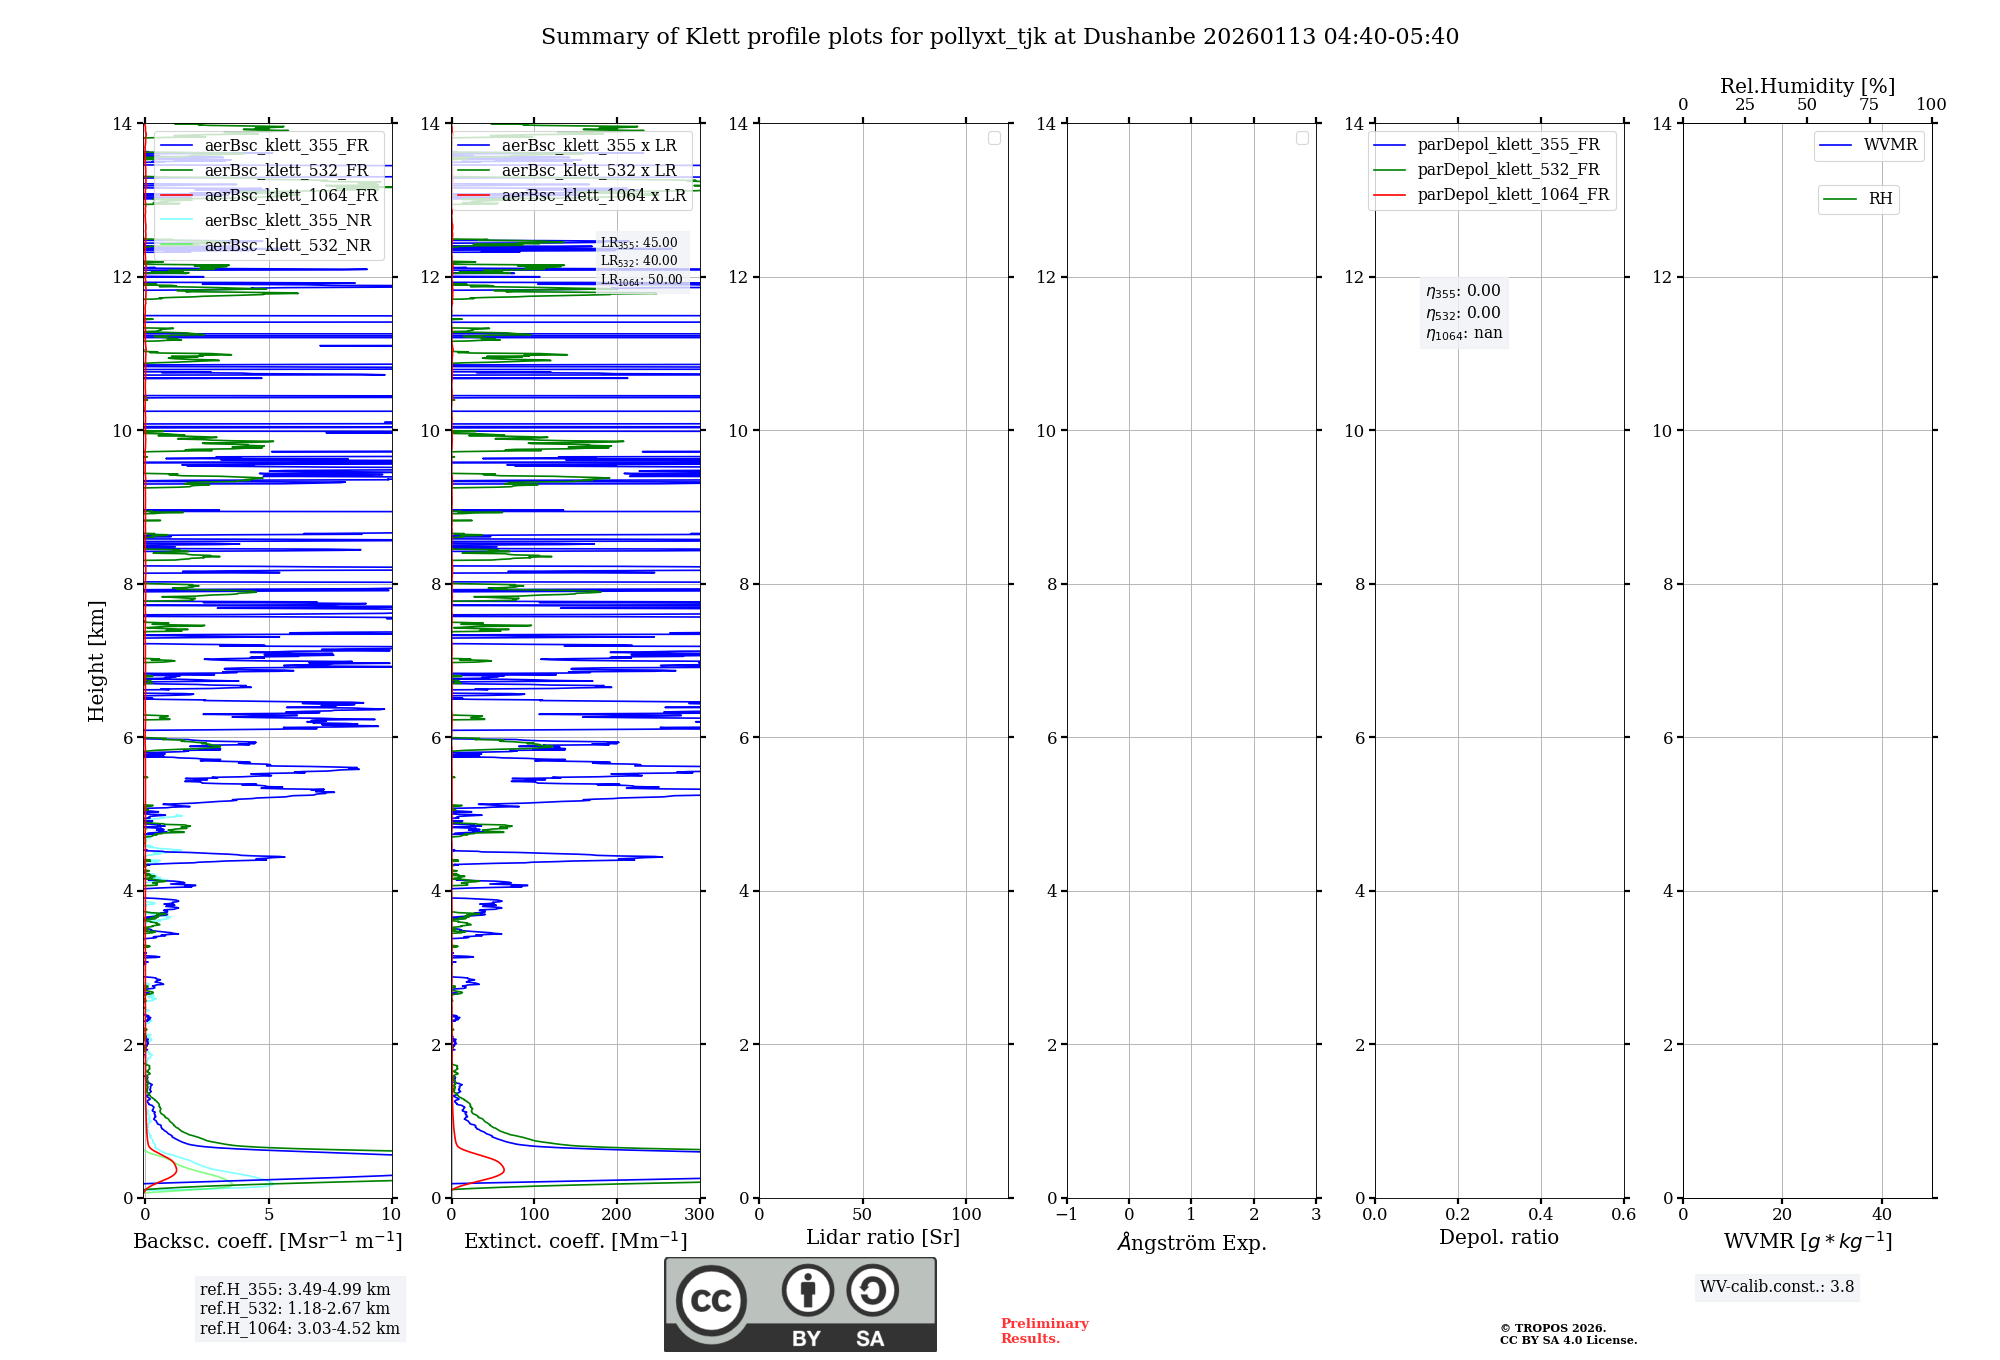Click the aerBsc_klett_355 x LR legend entry
2000x1360 pixels.
coord(588,145)
